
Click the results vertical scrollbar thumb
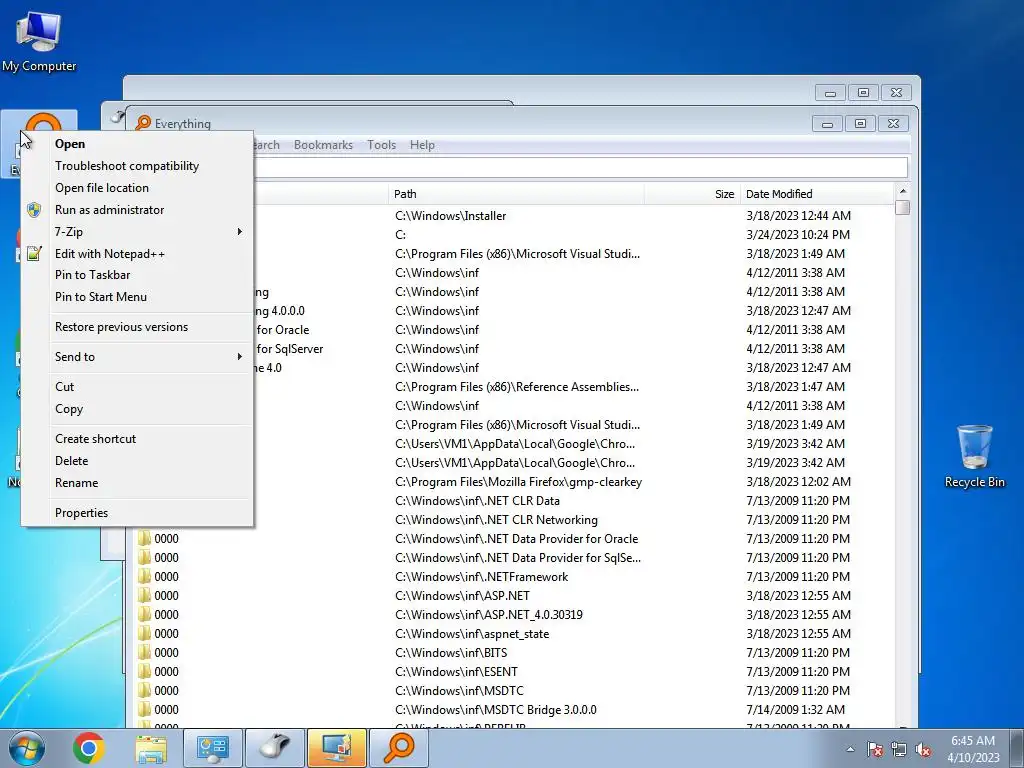(903, 208)
